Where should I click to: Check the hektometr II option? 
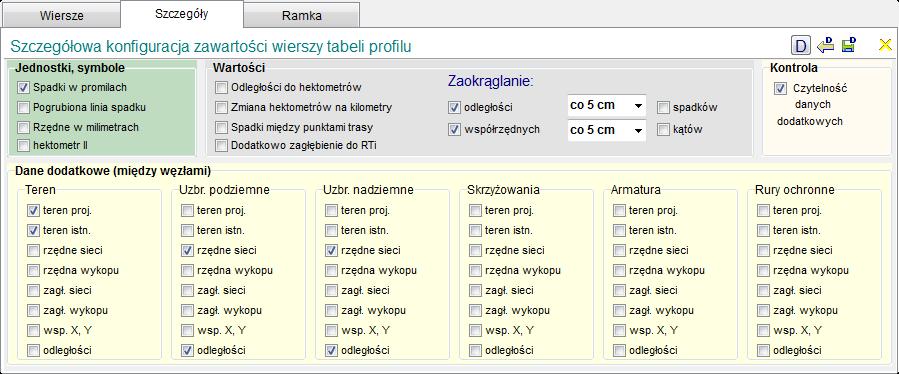point(23,146)
